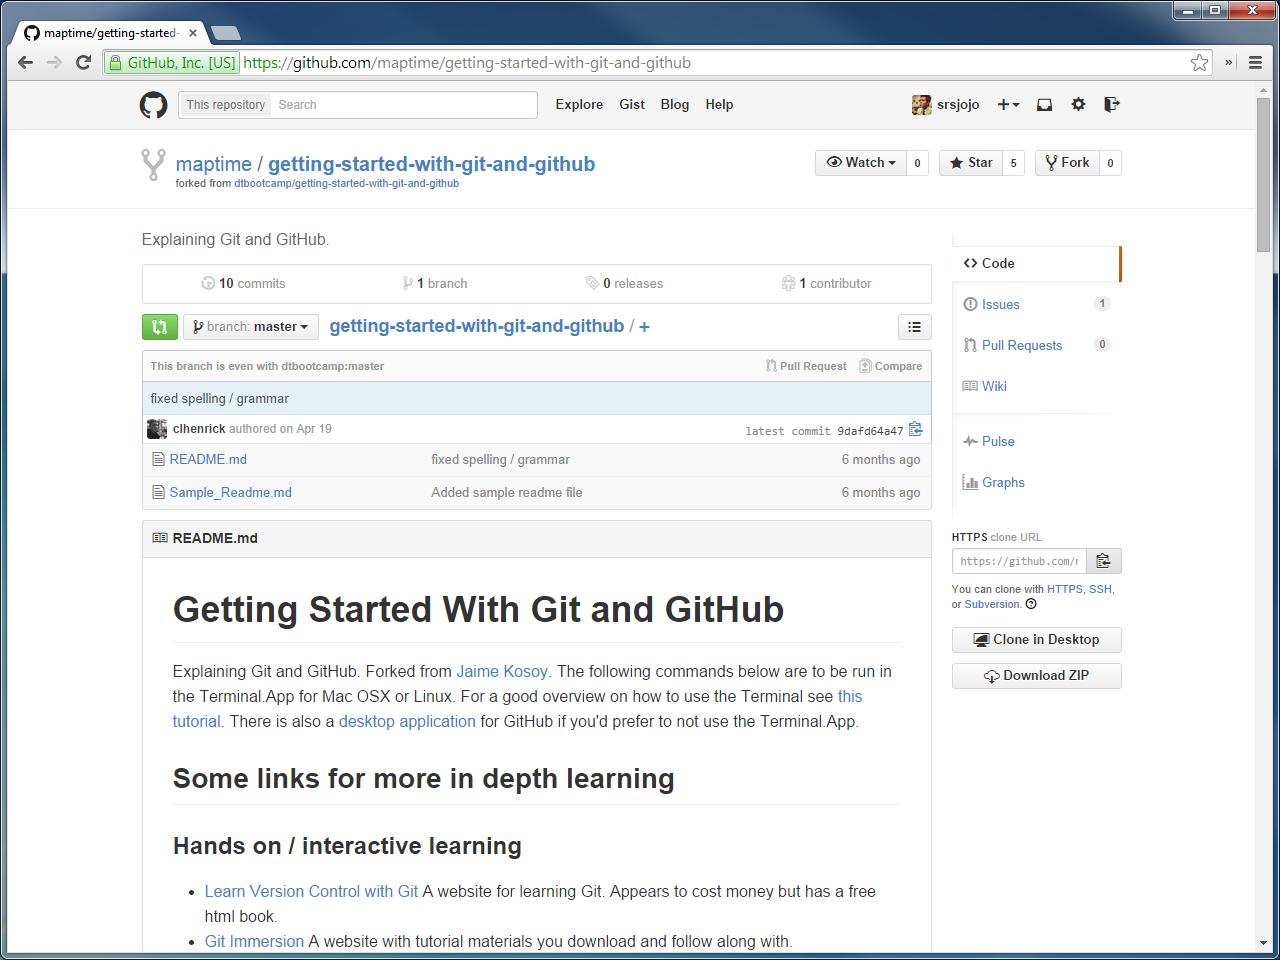The height and width of the screenshot is (960, 1280).
Task: View the 1 branch
Action: click(x=435, y=283)
